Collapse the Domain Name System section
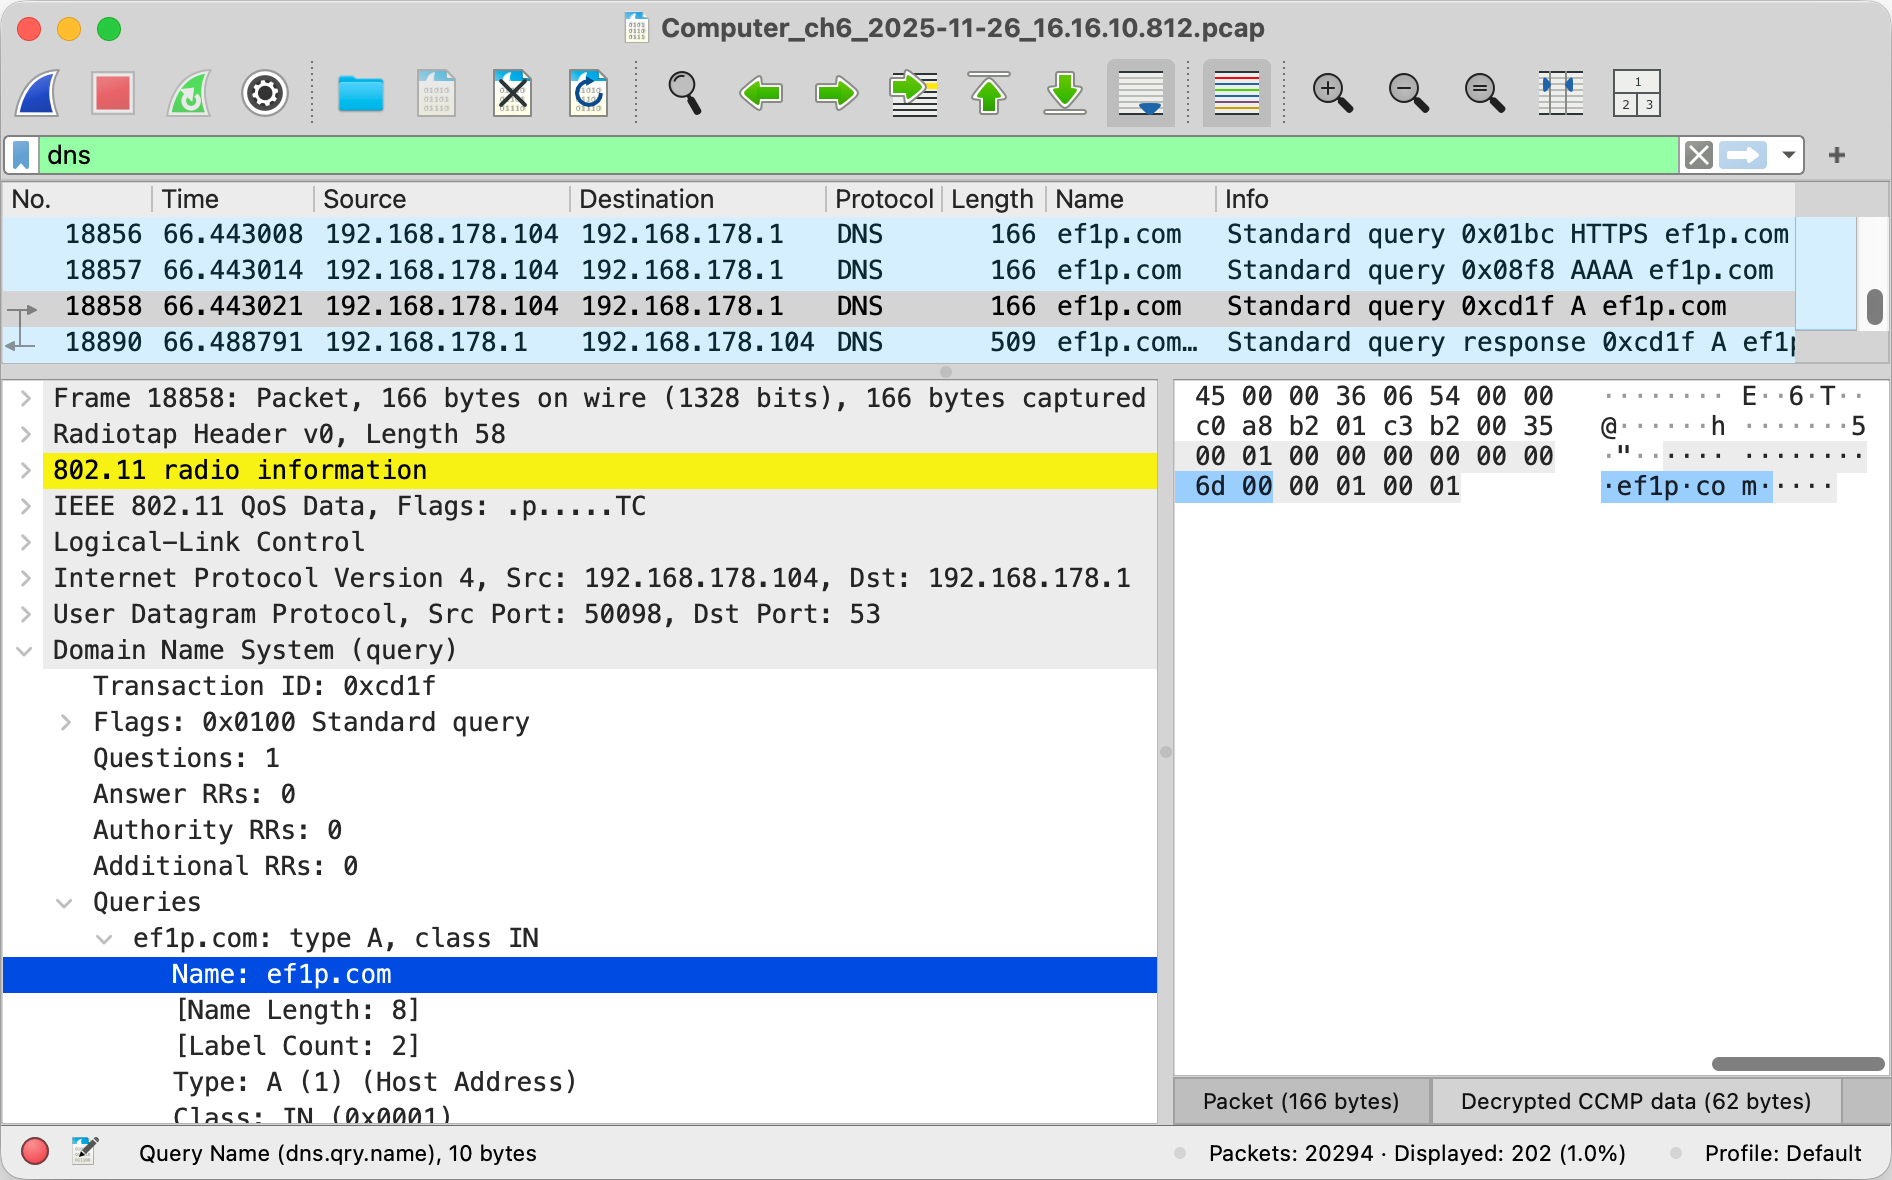The height and width of the screenshot is (1180, 1892). click(x=26, y=650)
